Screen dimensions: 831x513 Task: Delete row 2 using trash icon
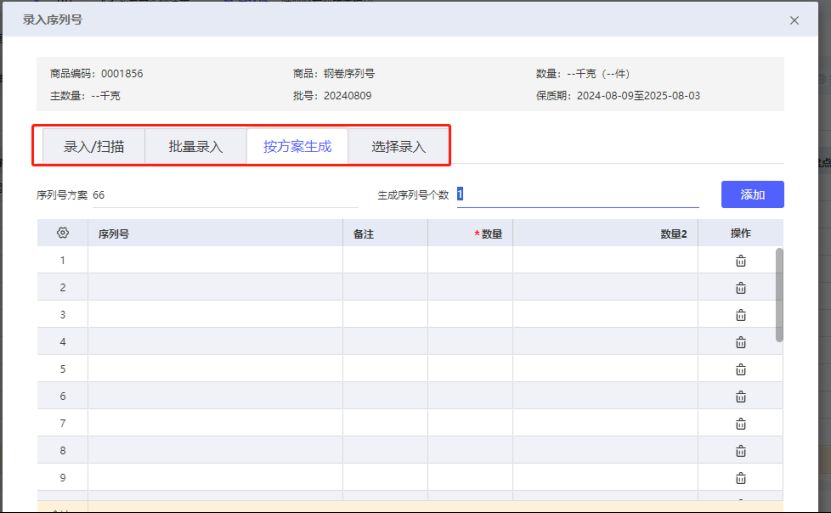tap(740, 288)
